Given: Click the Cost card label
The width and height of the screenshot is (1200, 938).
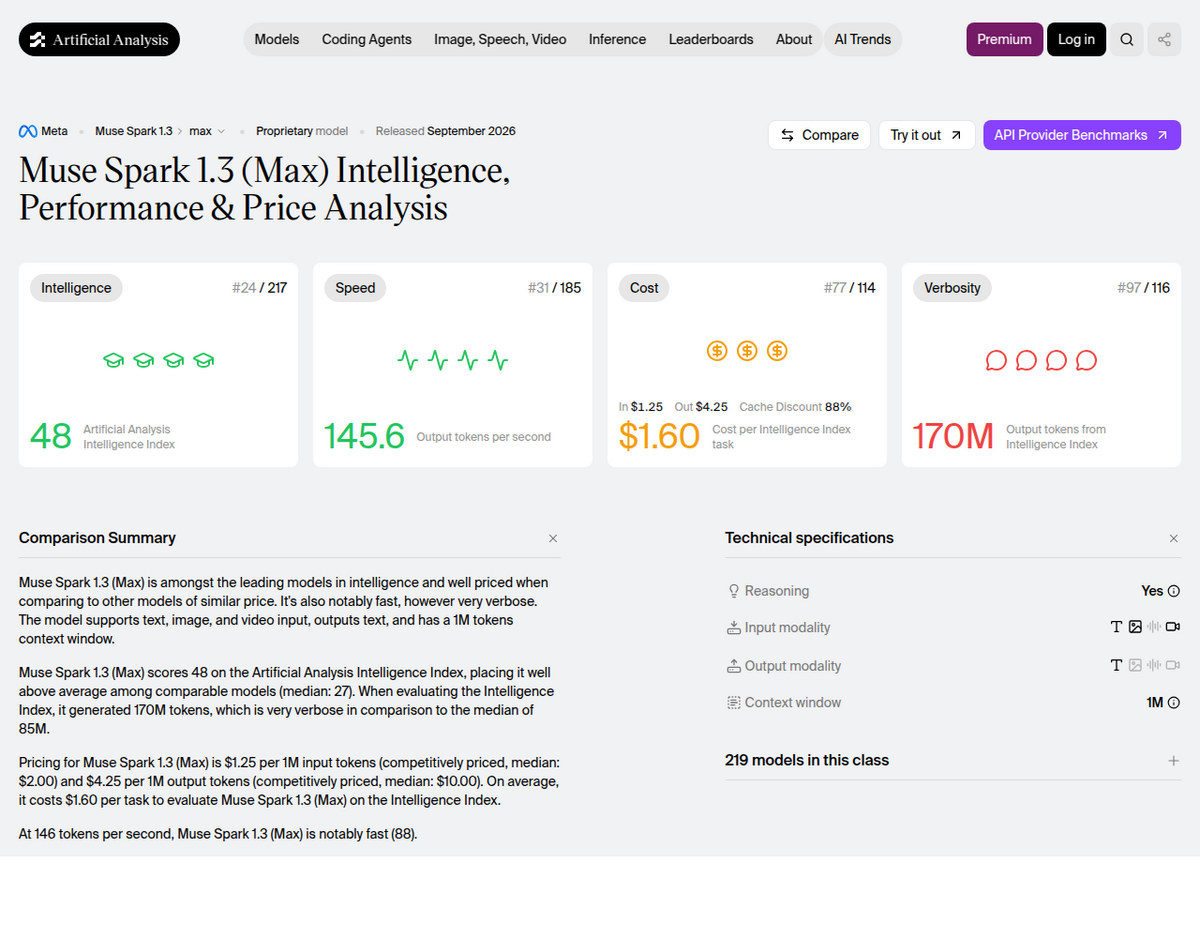Looking at the screenshot, I should [x=644, y=288].
